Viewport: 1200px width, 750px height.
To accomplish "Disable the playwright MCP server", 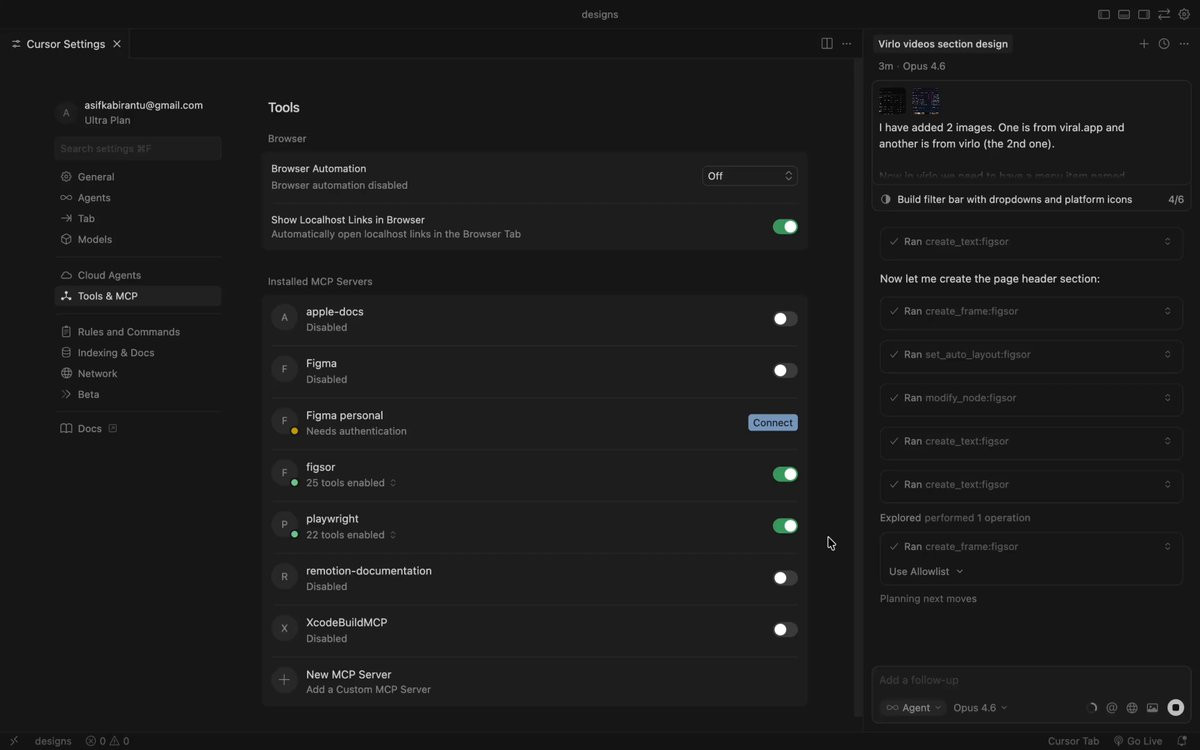I will [x=785, y=526].
